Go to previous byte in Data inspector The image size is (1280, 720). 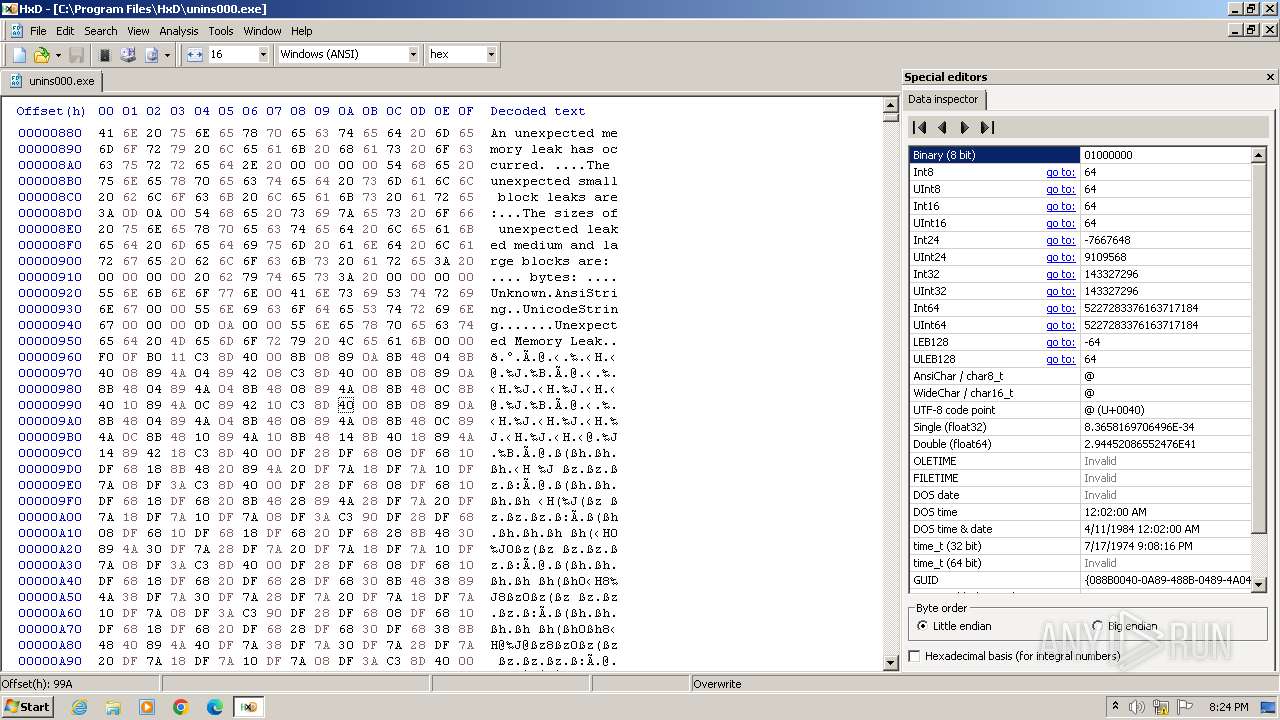[942, 127]
